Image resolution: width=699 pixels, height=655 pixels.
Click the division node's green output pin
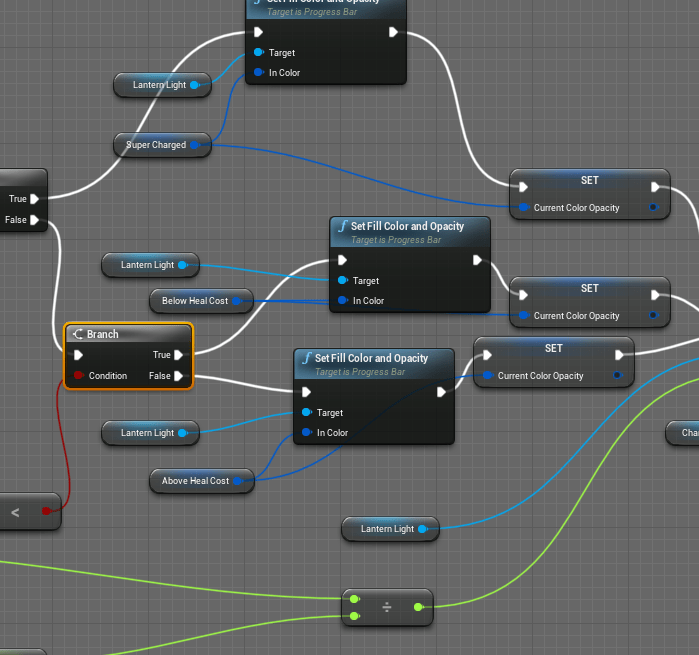click(x=417, y=607)
